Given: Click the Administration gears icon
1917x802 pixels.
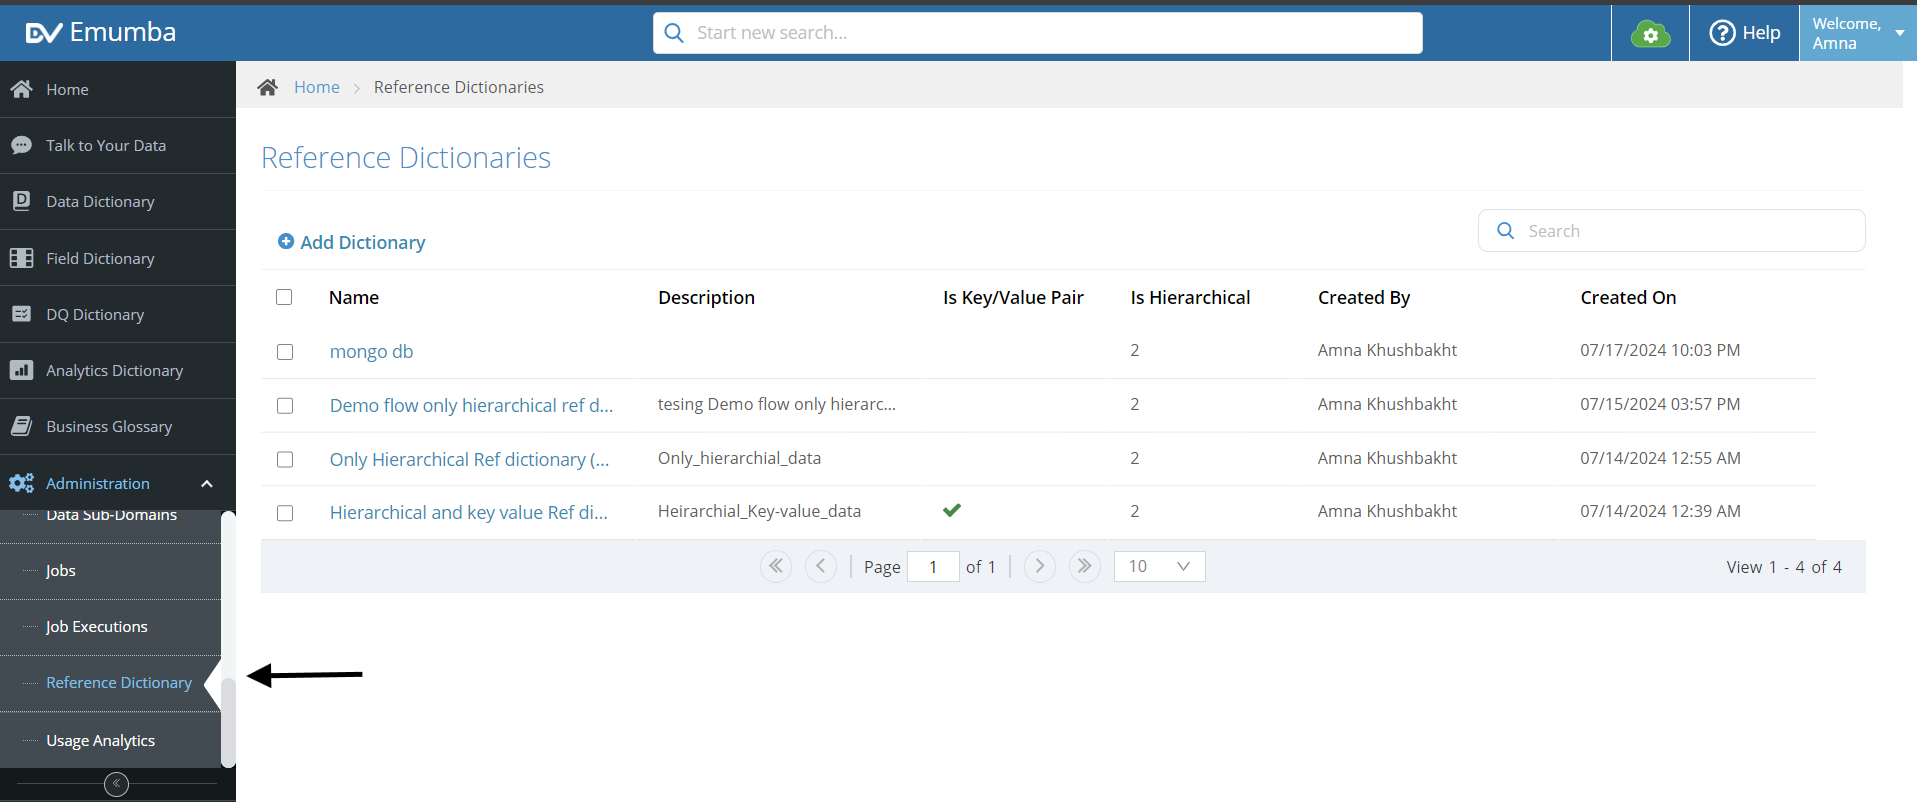Looking at the screenshot, I should pyautogui.click(x=21, y=483).
